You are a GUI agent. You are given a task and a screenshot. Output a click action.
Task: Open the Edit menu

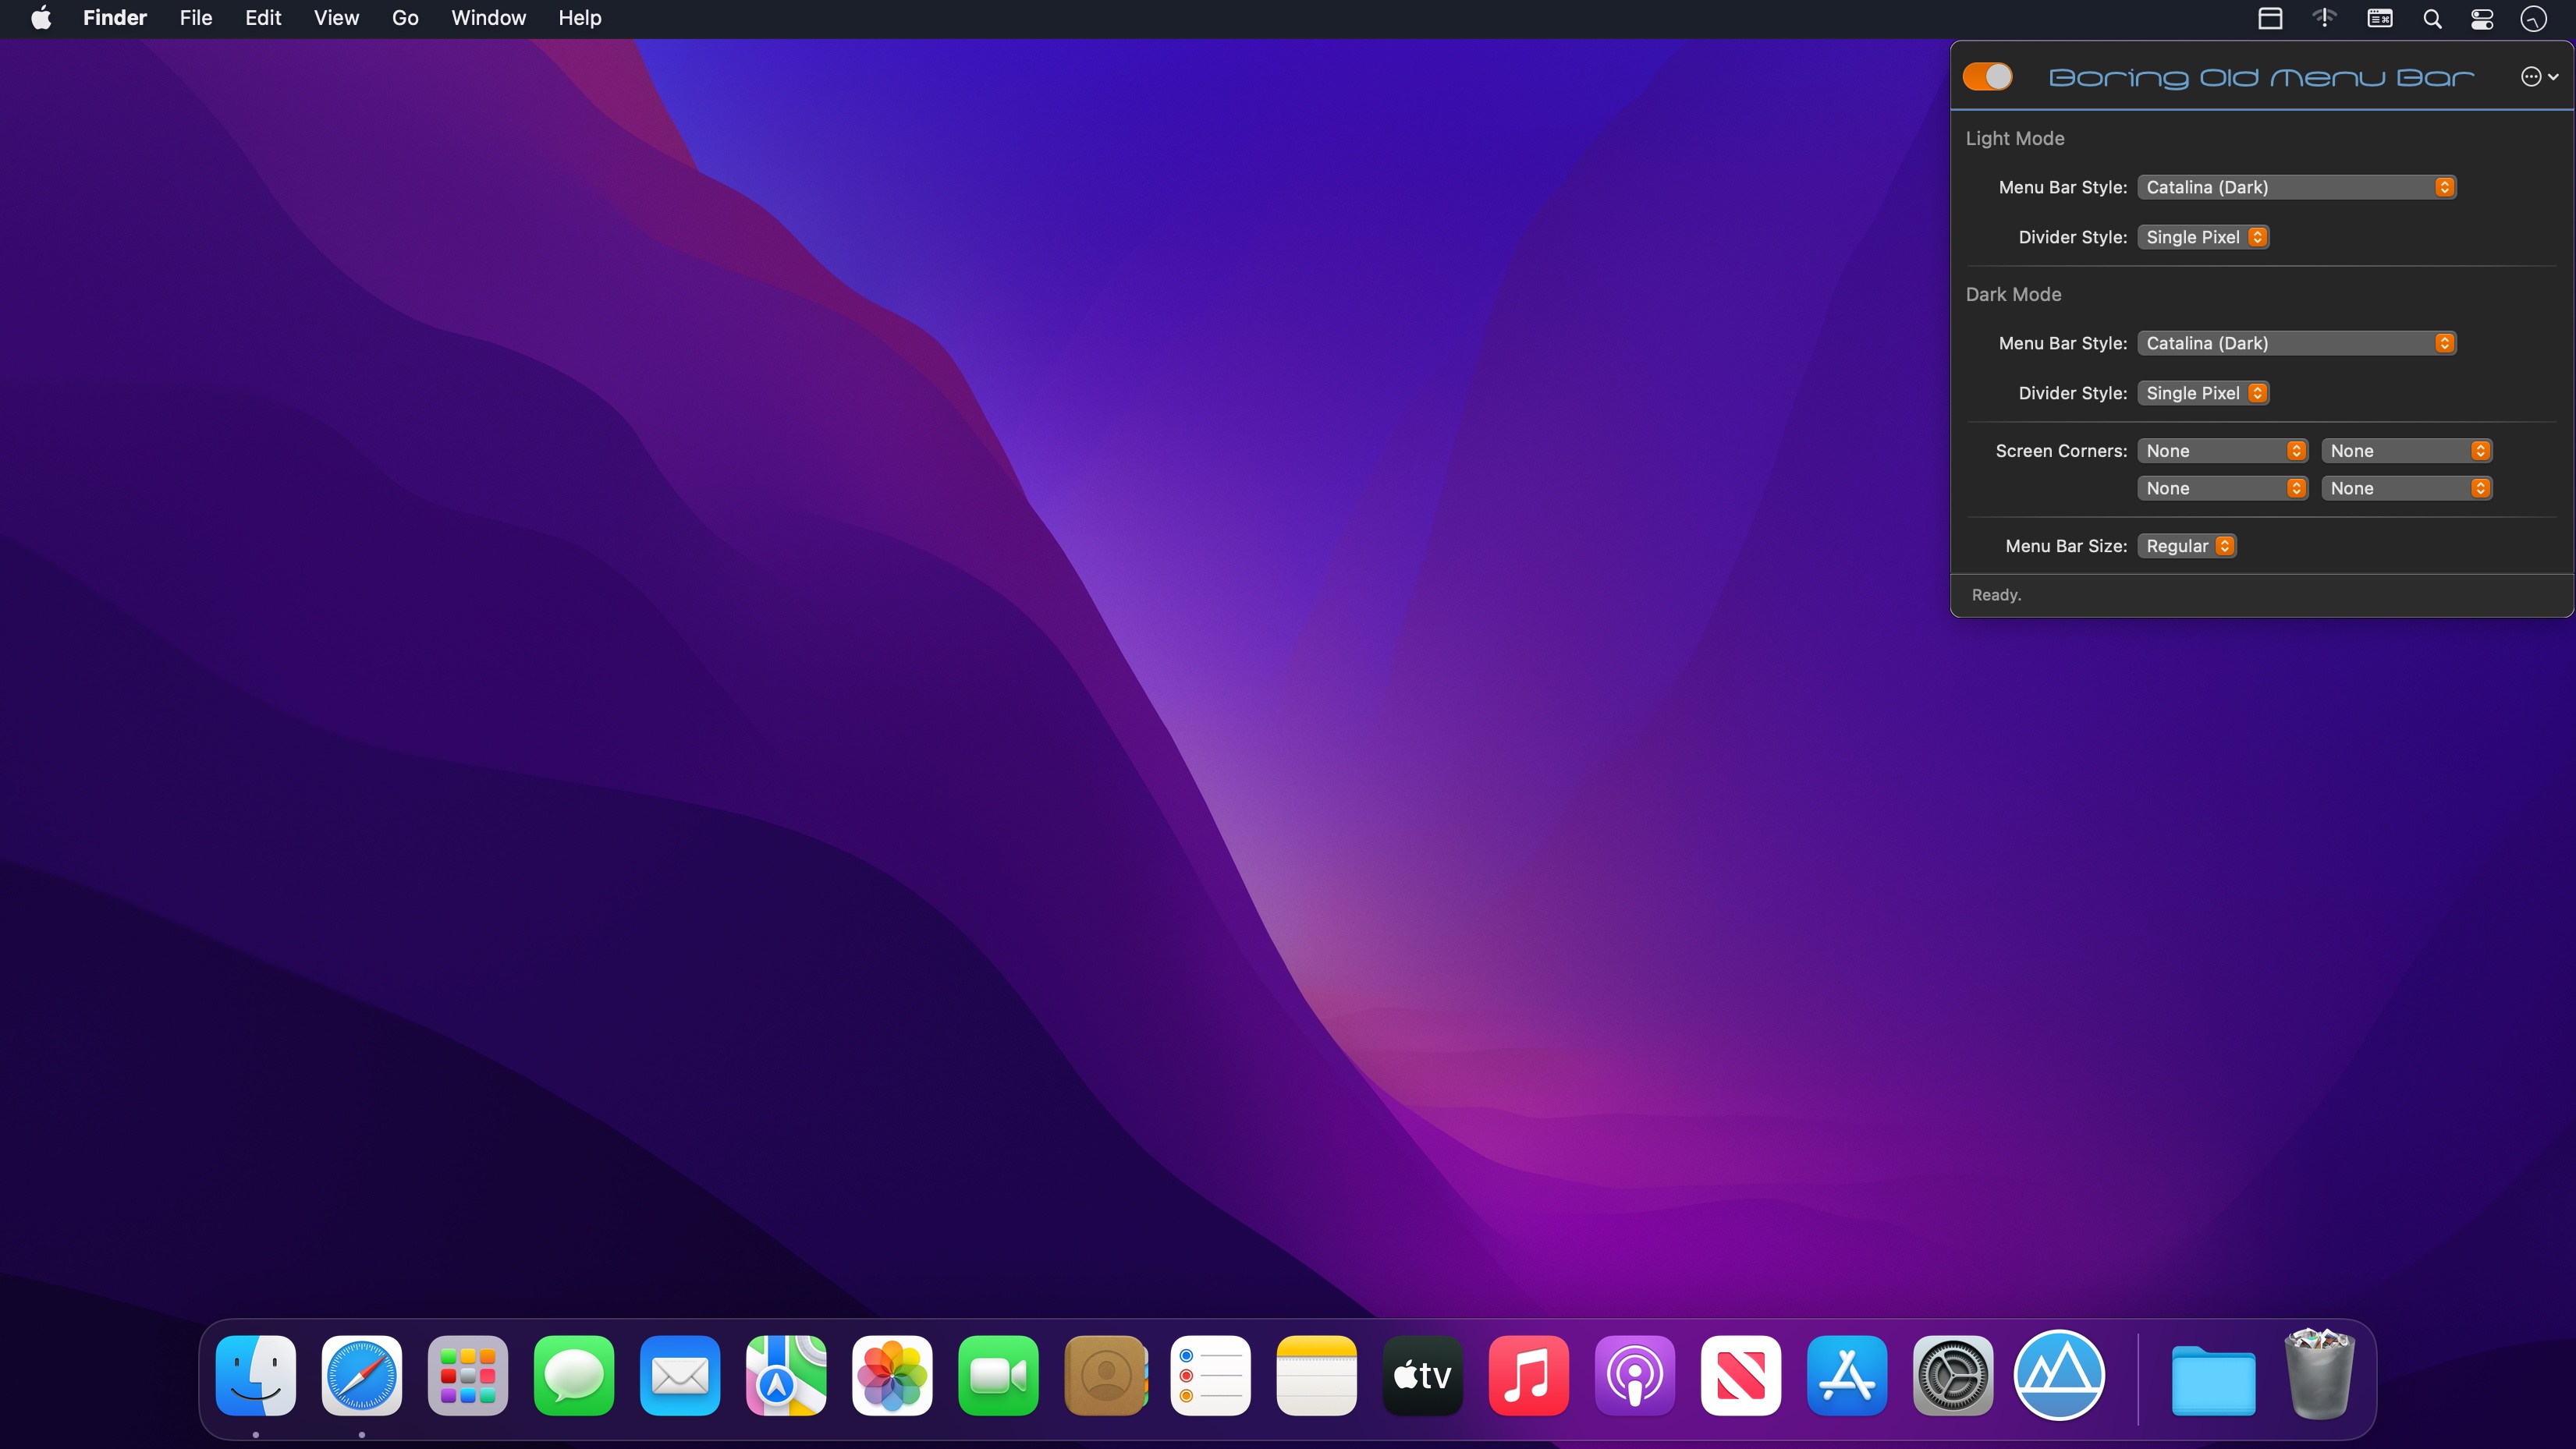pos(263,18)
